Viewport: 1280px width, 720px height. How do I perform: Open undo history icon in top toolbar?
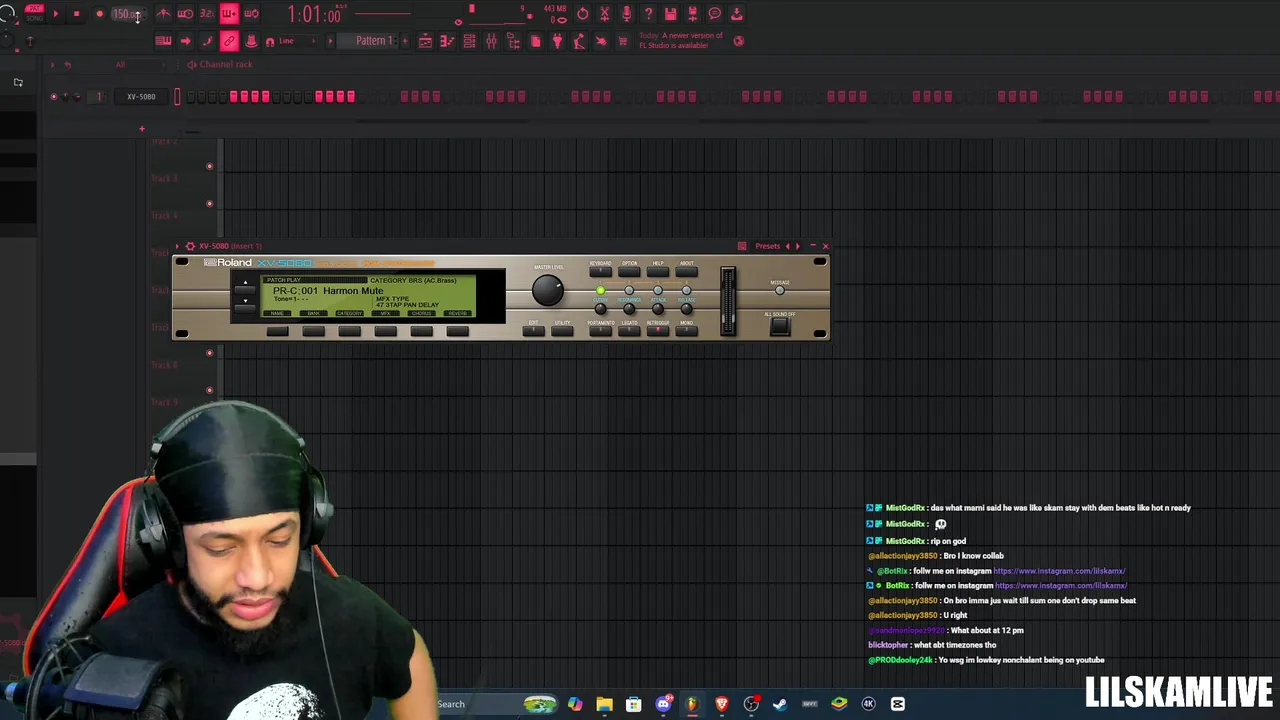click(583, 14)
